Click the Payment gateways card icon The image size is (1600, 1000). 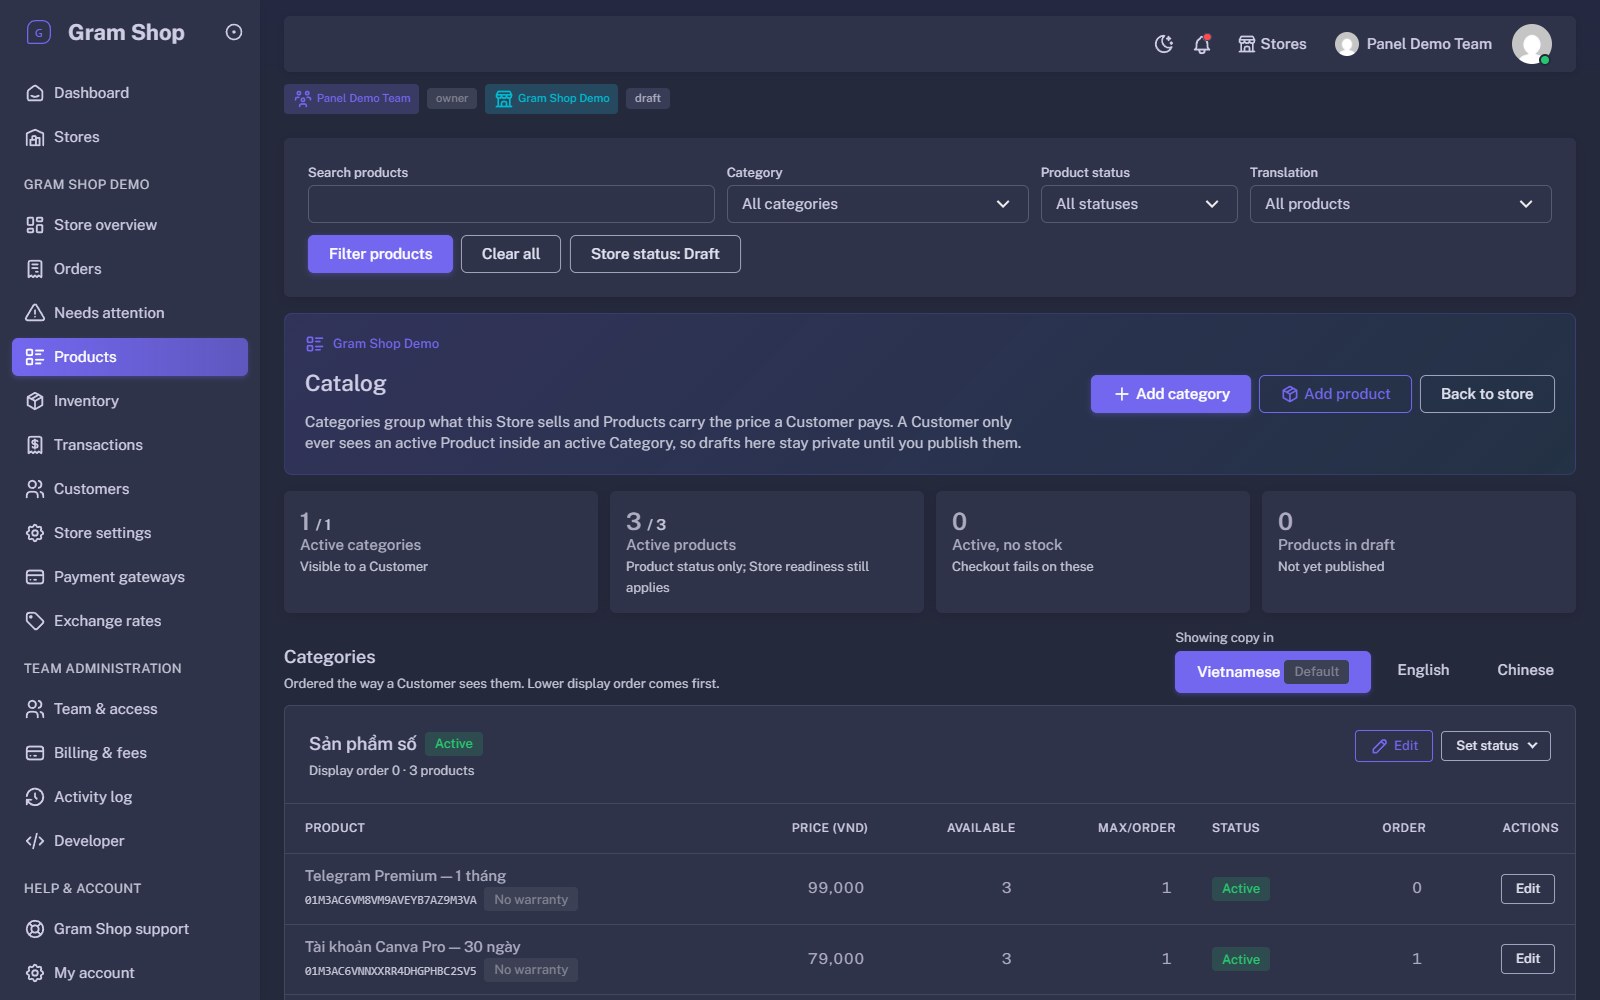pos(35,577)
